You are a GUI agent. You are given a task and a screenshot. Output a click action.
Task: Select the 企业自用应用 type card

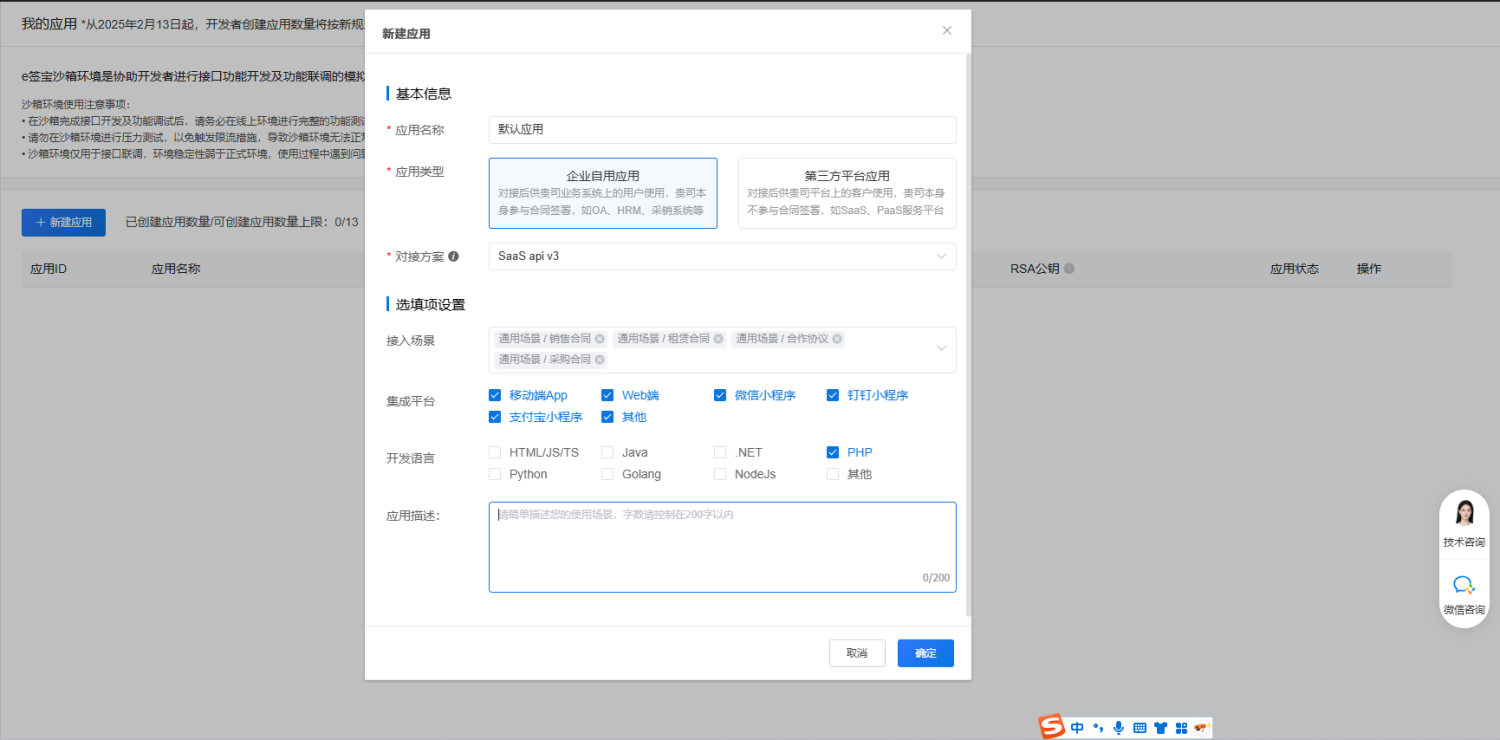point(602,193)
